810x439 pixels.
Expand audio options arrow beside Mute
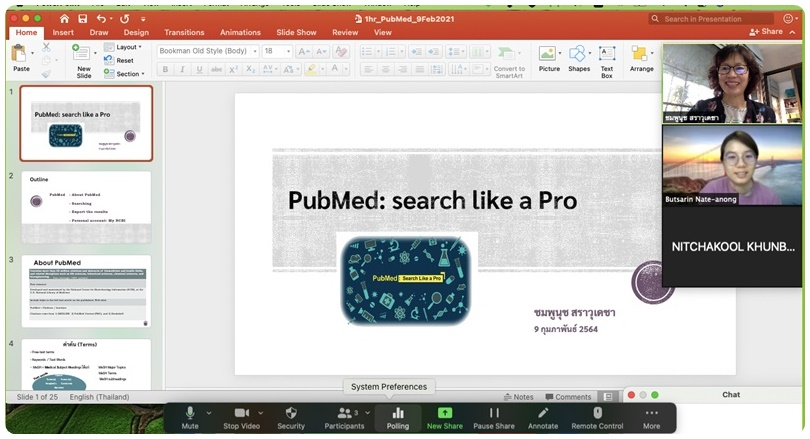[x=209, y=412]
